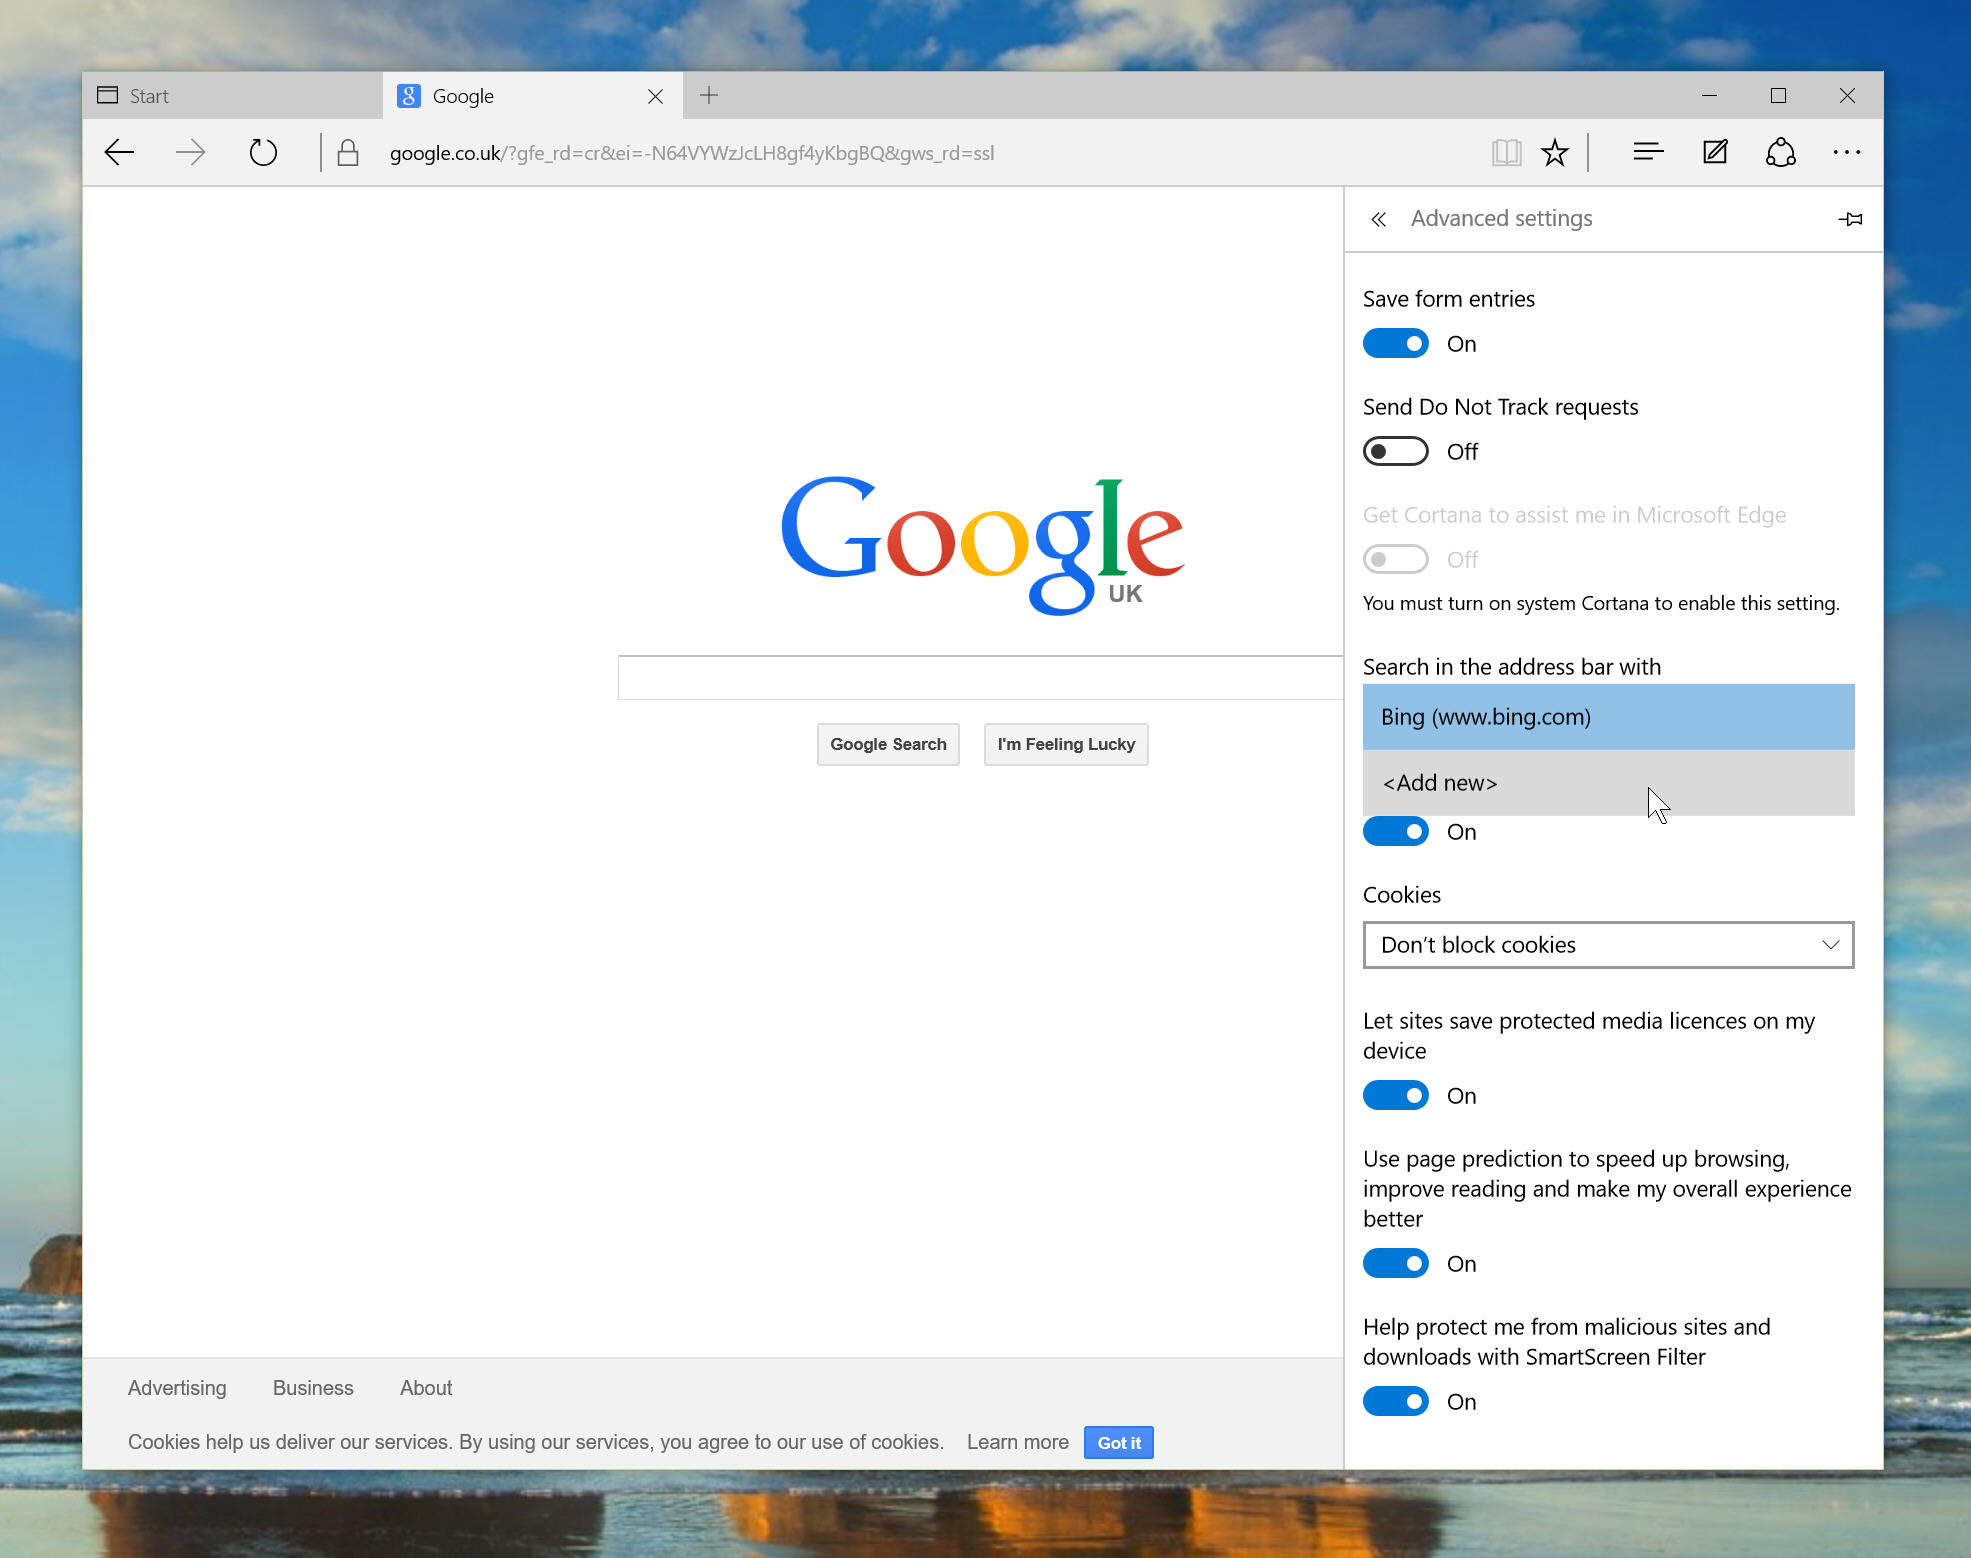Toggle the Save form entries switch on
The image size is (1971, 1558).
[x=1392, y=344]
